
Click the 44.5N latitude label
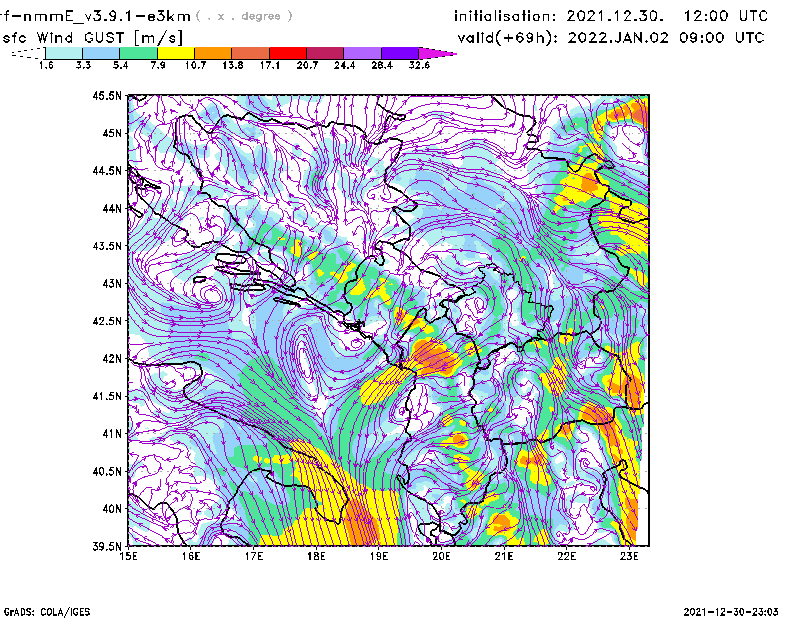(107, 171)
